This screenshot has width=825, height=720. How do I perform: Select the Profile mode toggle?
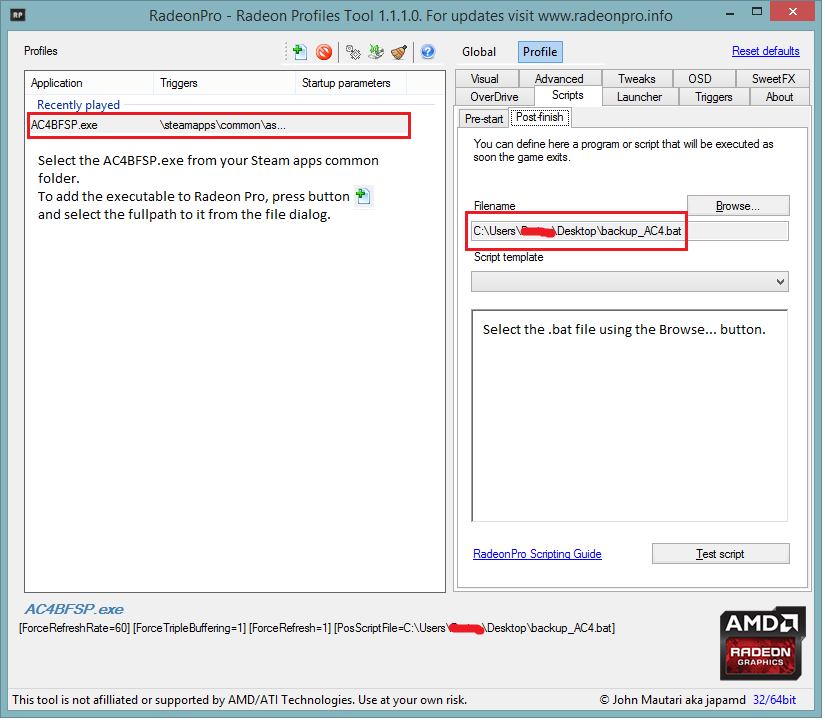[540, 52]
